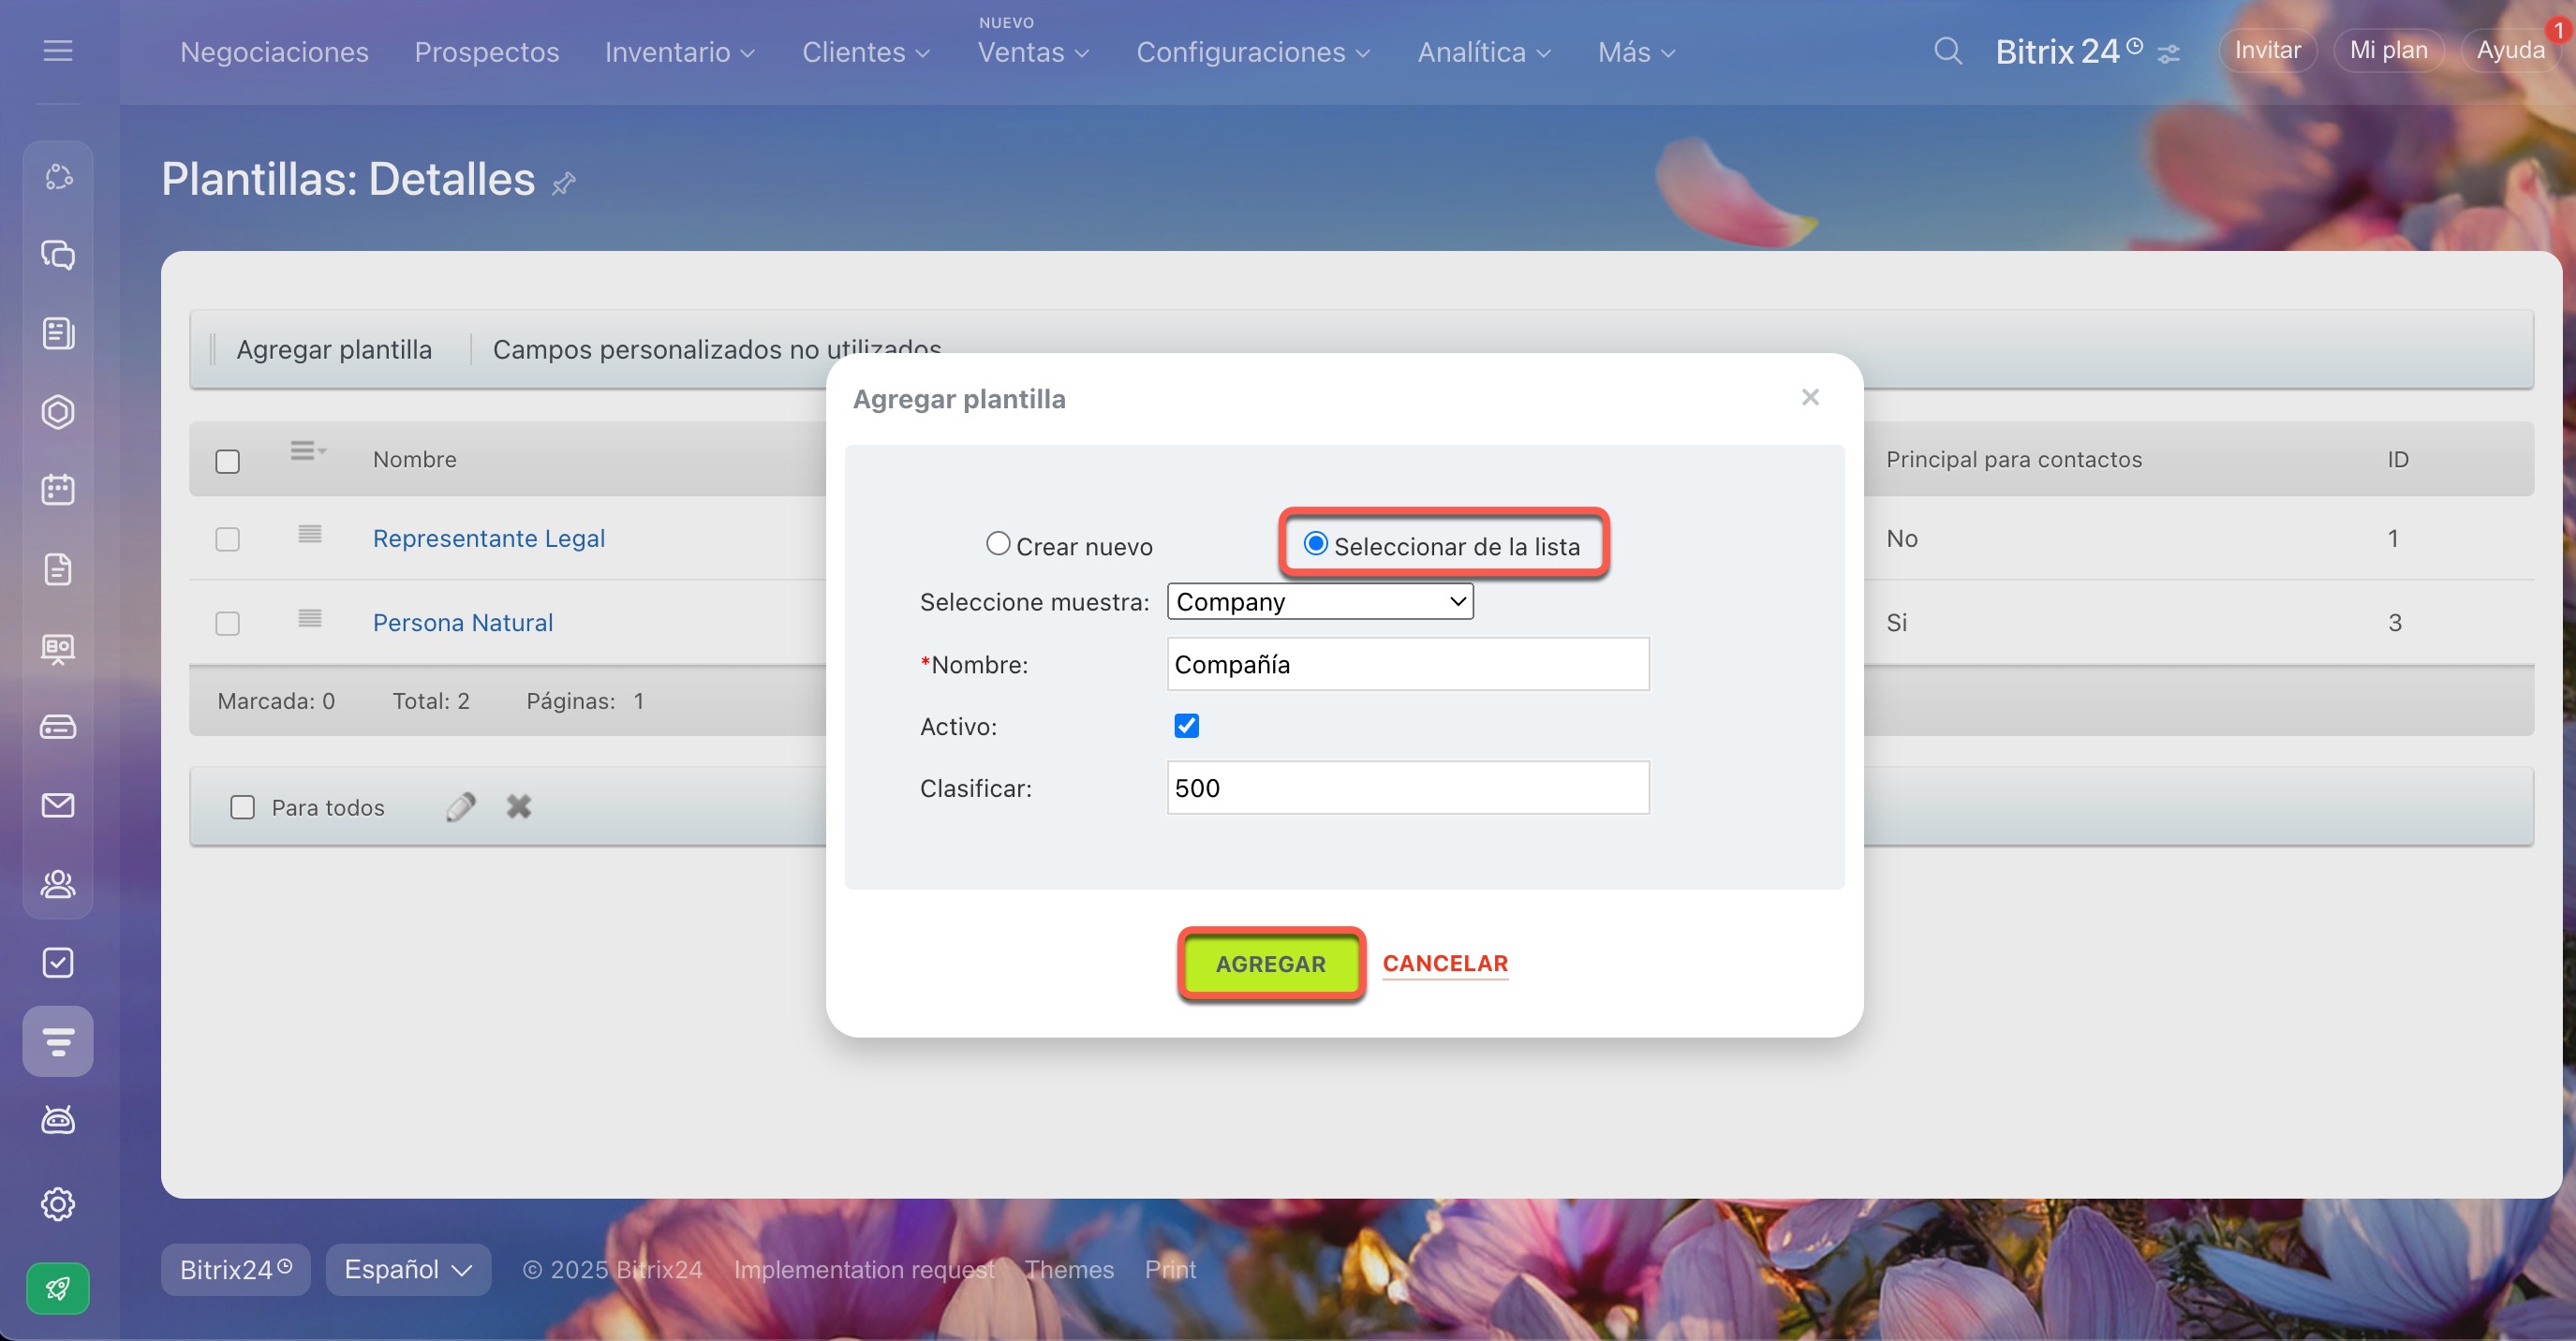Click the CANCELAR link

1445,963
